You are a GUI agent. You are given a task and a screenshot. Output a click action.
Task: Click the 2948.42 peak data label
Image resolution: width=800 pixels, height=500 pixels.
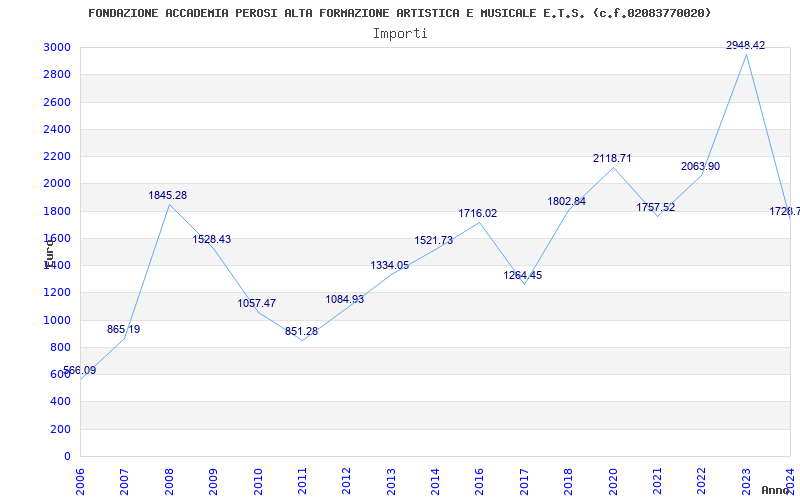coord(745,45)
